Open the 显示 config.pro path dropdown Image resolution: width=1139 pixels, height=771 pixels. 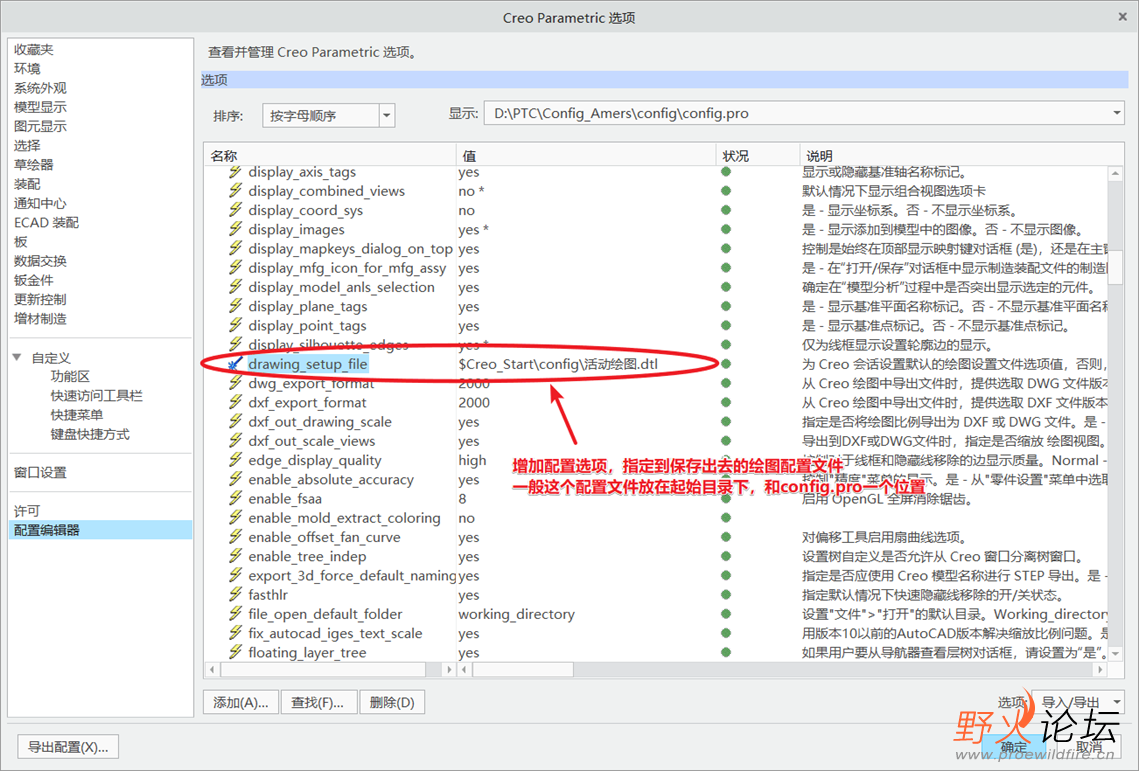(x=1116, y=113)
